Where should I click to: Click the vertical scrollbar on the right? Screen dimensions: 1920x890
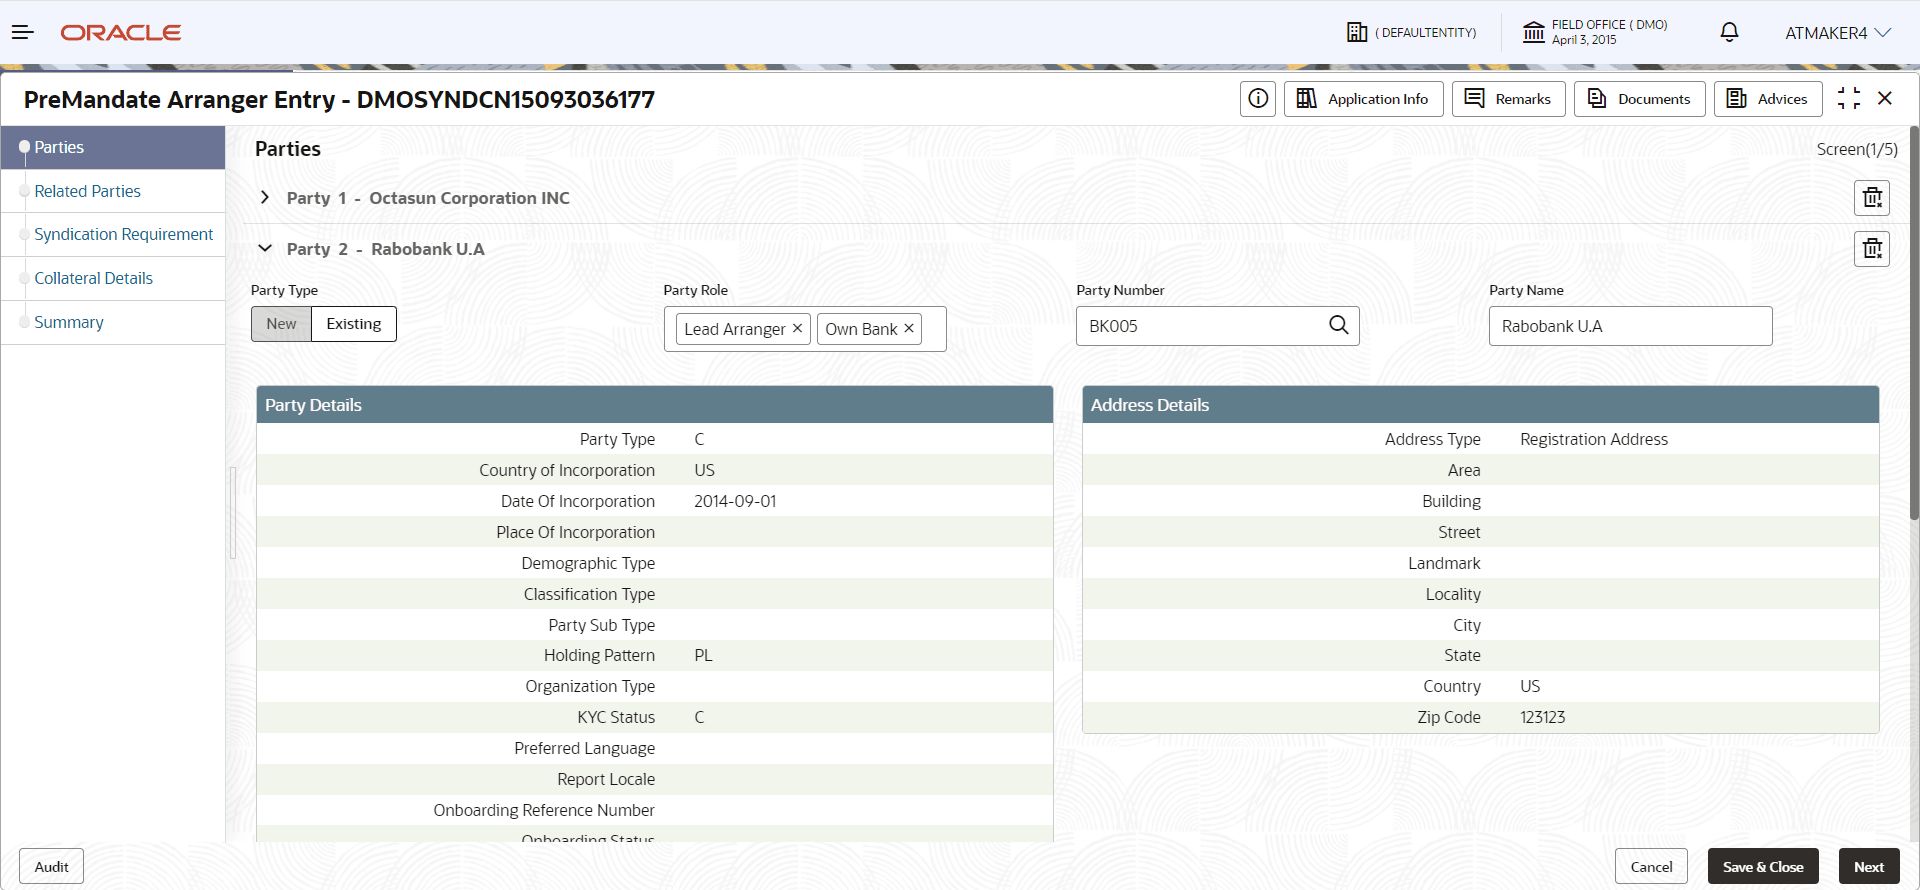pos(1914,320)
